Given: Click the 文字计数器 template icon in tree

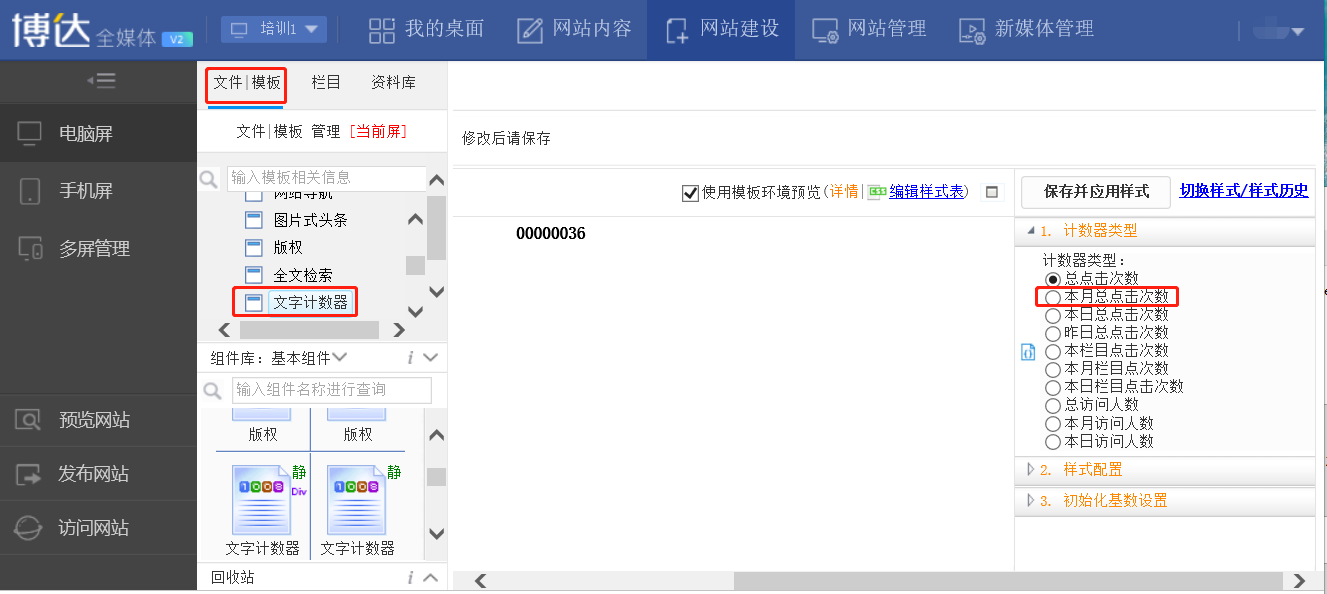Looking at the screenshot, I should click(x=254, y=302).
